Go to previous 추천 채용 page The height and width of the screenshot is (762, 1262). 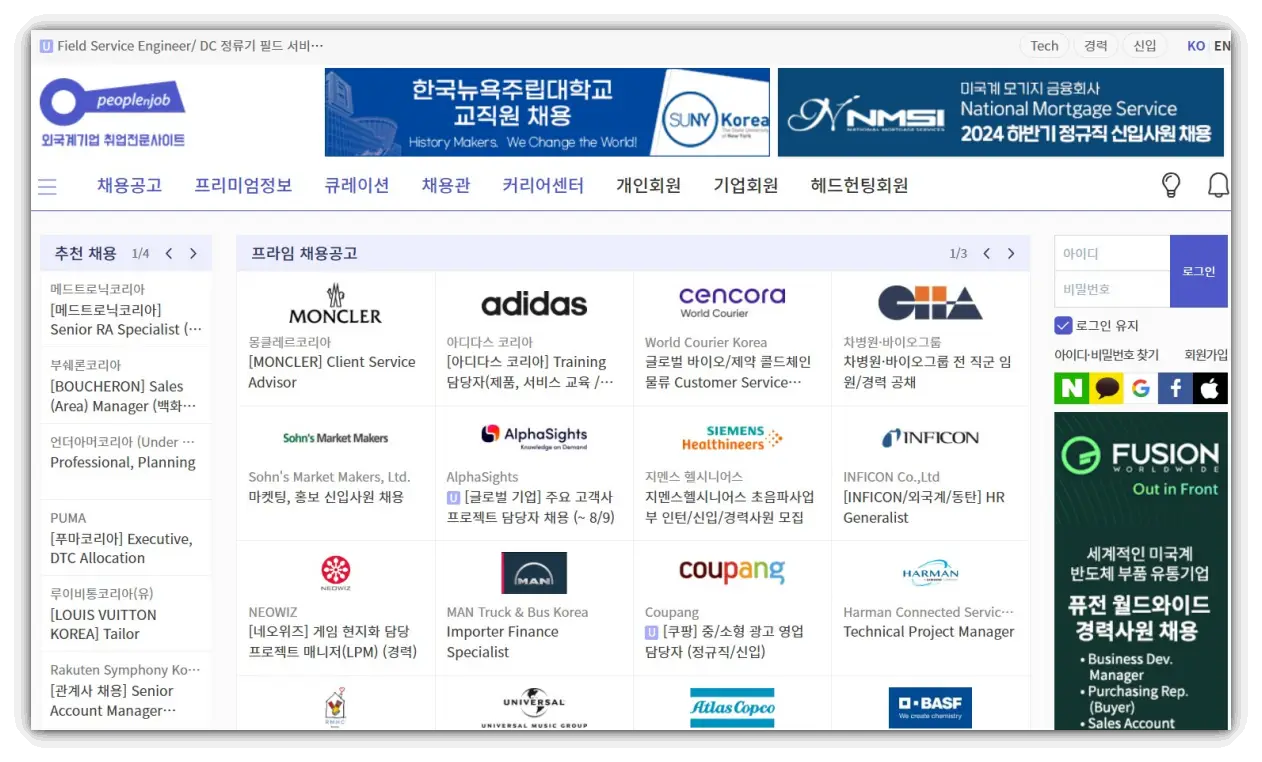tap(169, 254)
